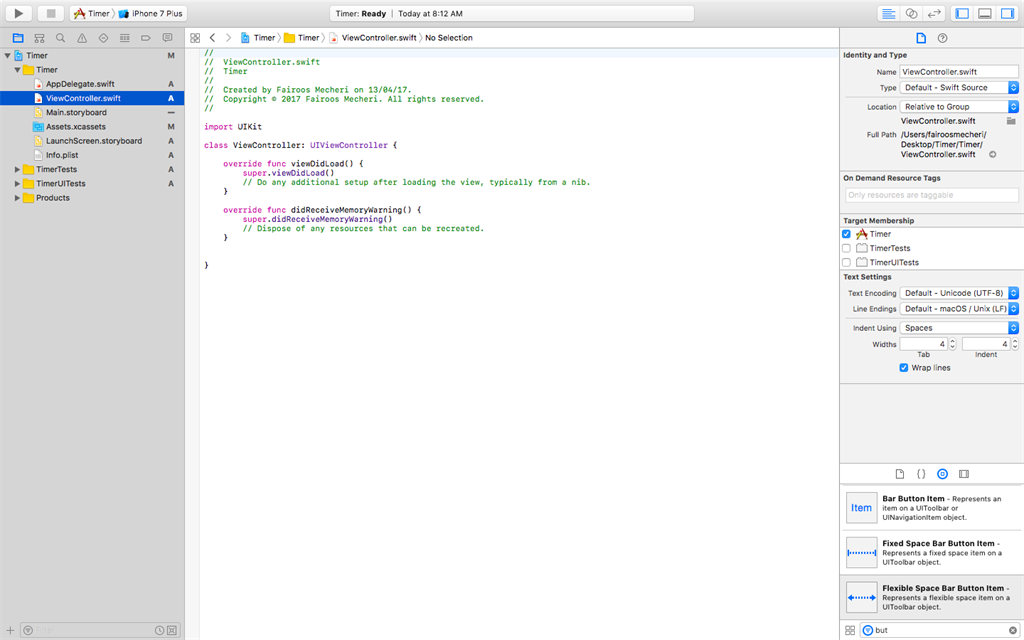Show the Quick Help inspector
Screen dimensions: 1024x640
point(942,38)
